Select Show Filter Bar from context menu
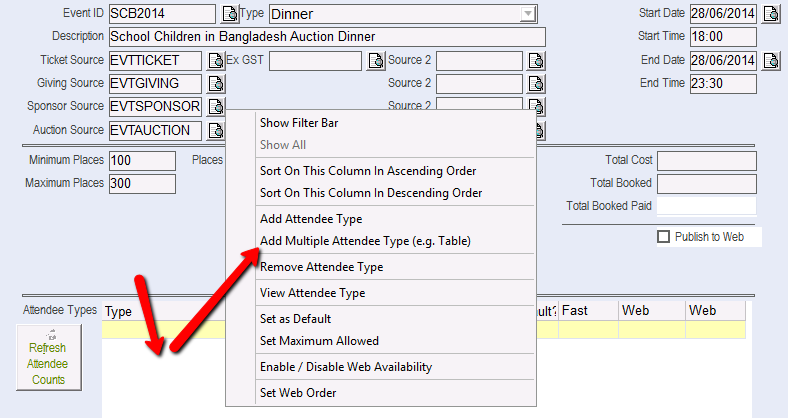The image size is (788, 418). pos(298,123)
